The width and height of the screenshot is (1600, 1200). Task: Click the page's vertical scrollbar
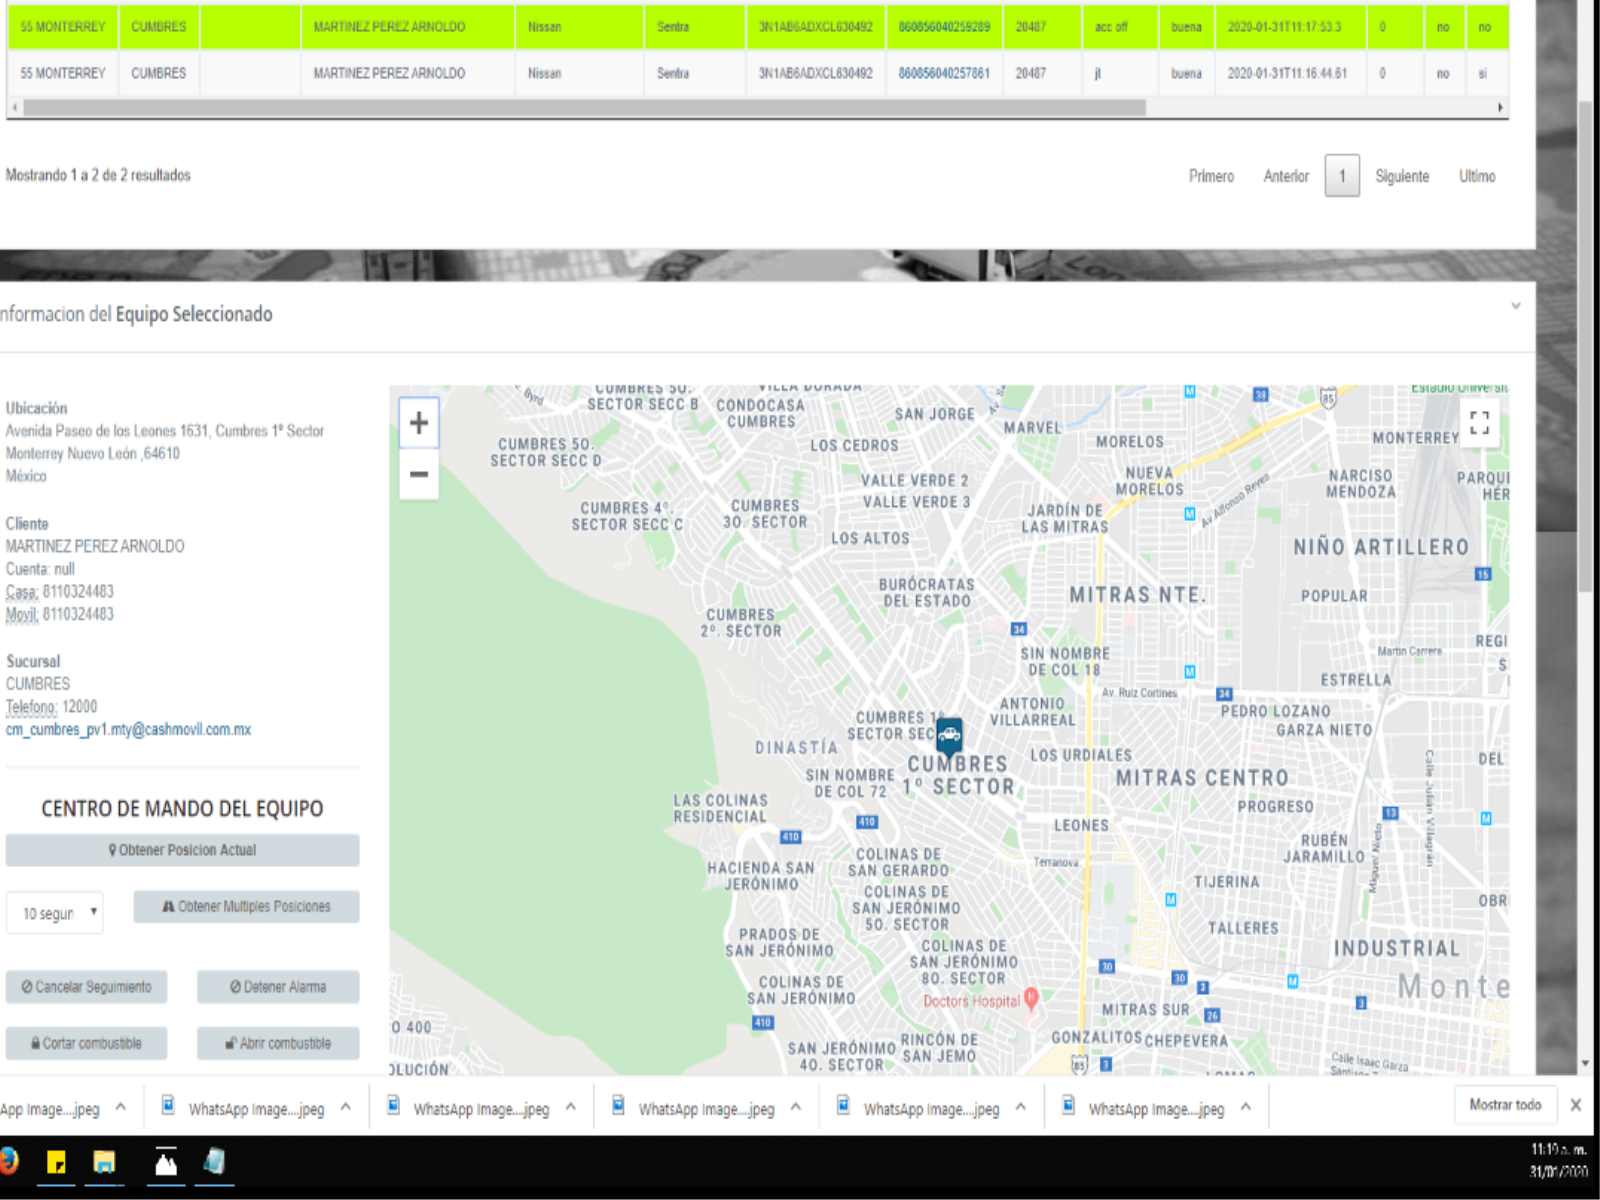[1586, 345]
